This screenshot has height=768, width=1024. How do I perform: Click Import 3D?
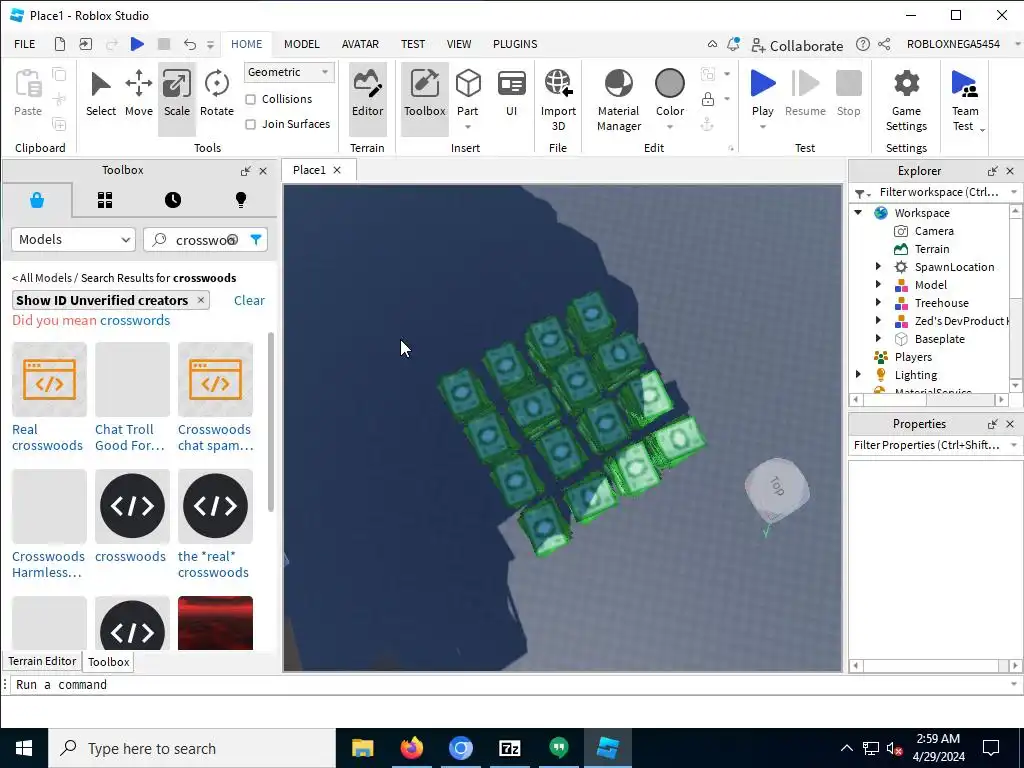click(x=558, y=99)
